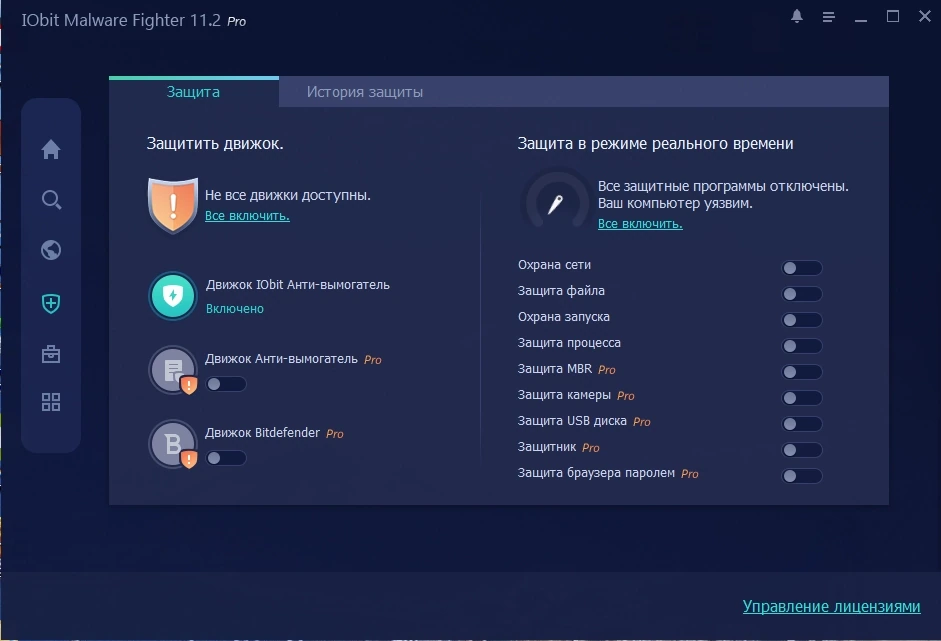Image resolution: width=941 pixels, height=641 pixels.
Task: Close the IObit Malware Fighter window
Action: [925, 16]
